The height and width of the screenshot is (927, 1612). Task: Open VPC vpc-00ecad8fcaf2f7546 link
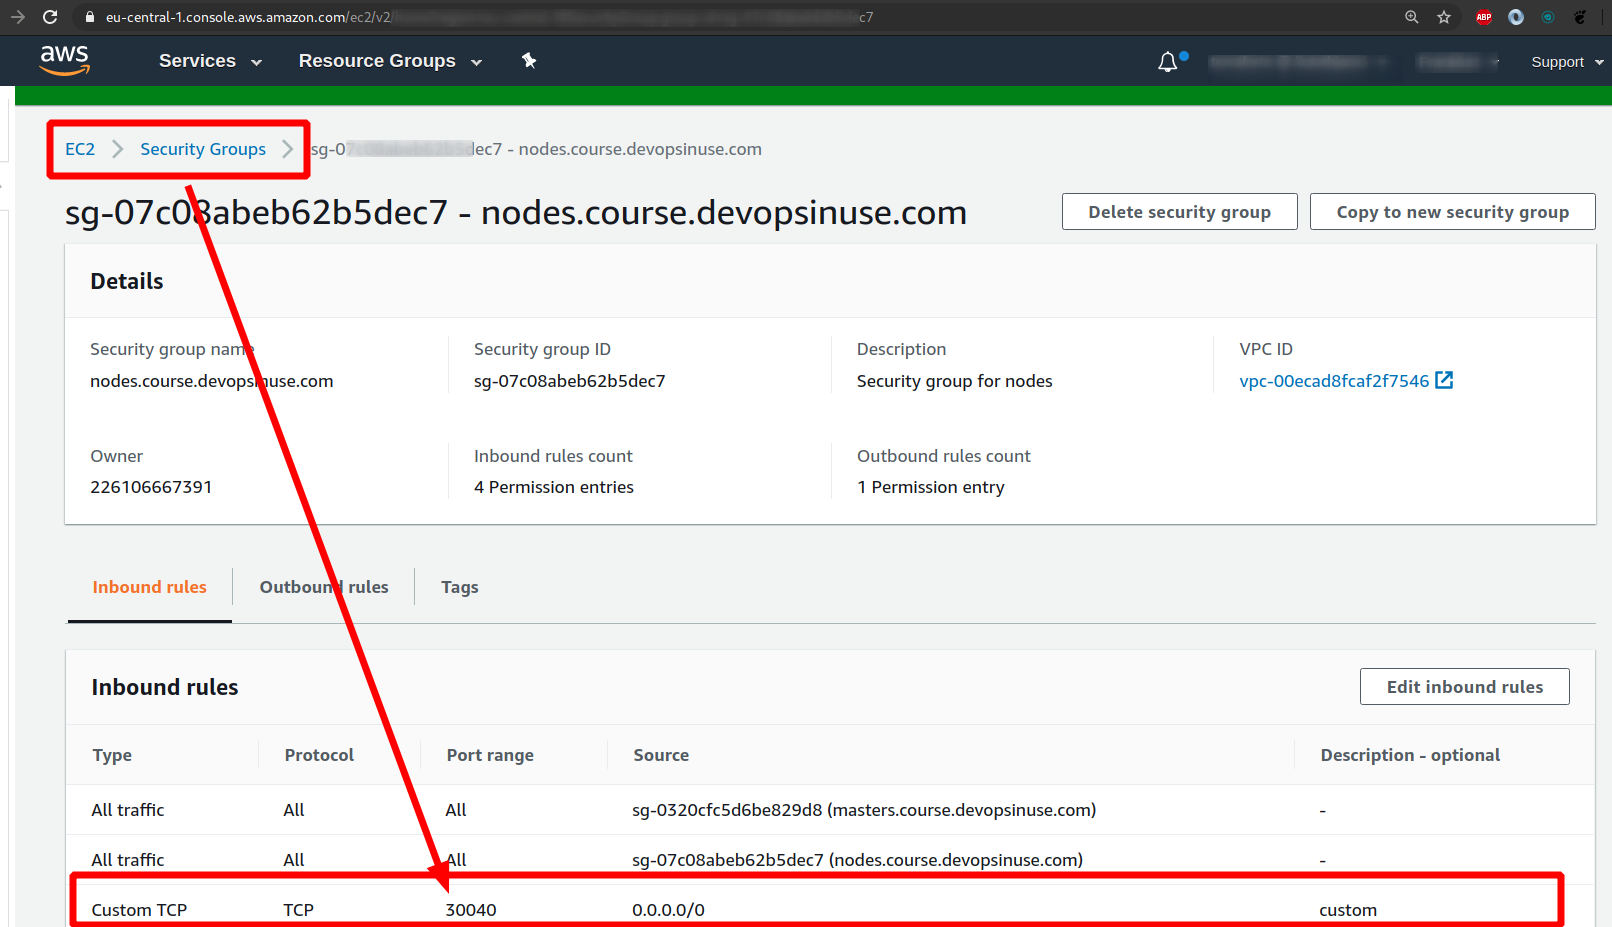1334,381
